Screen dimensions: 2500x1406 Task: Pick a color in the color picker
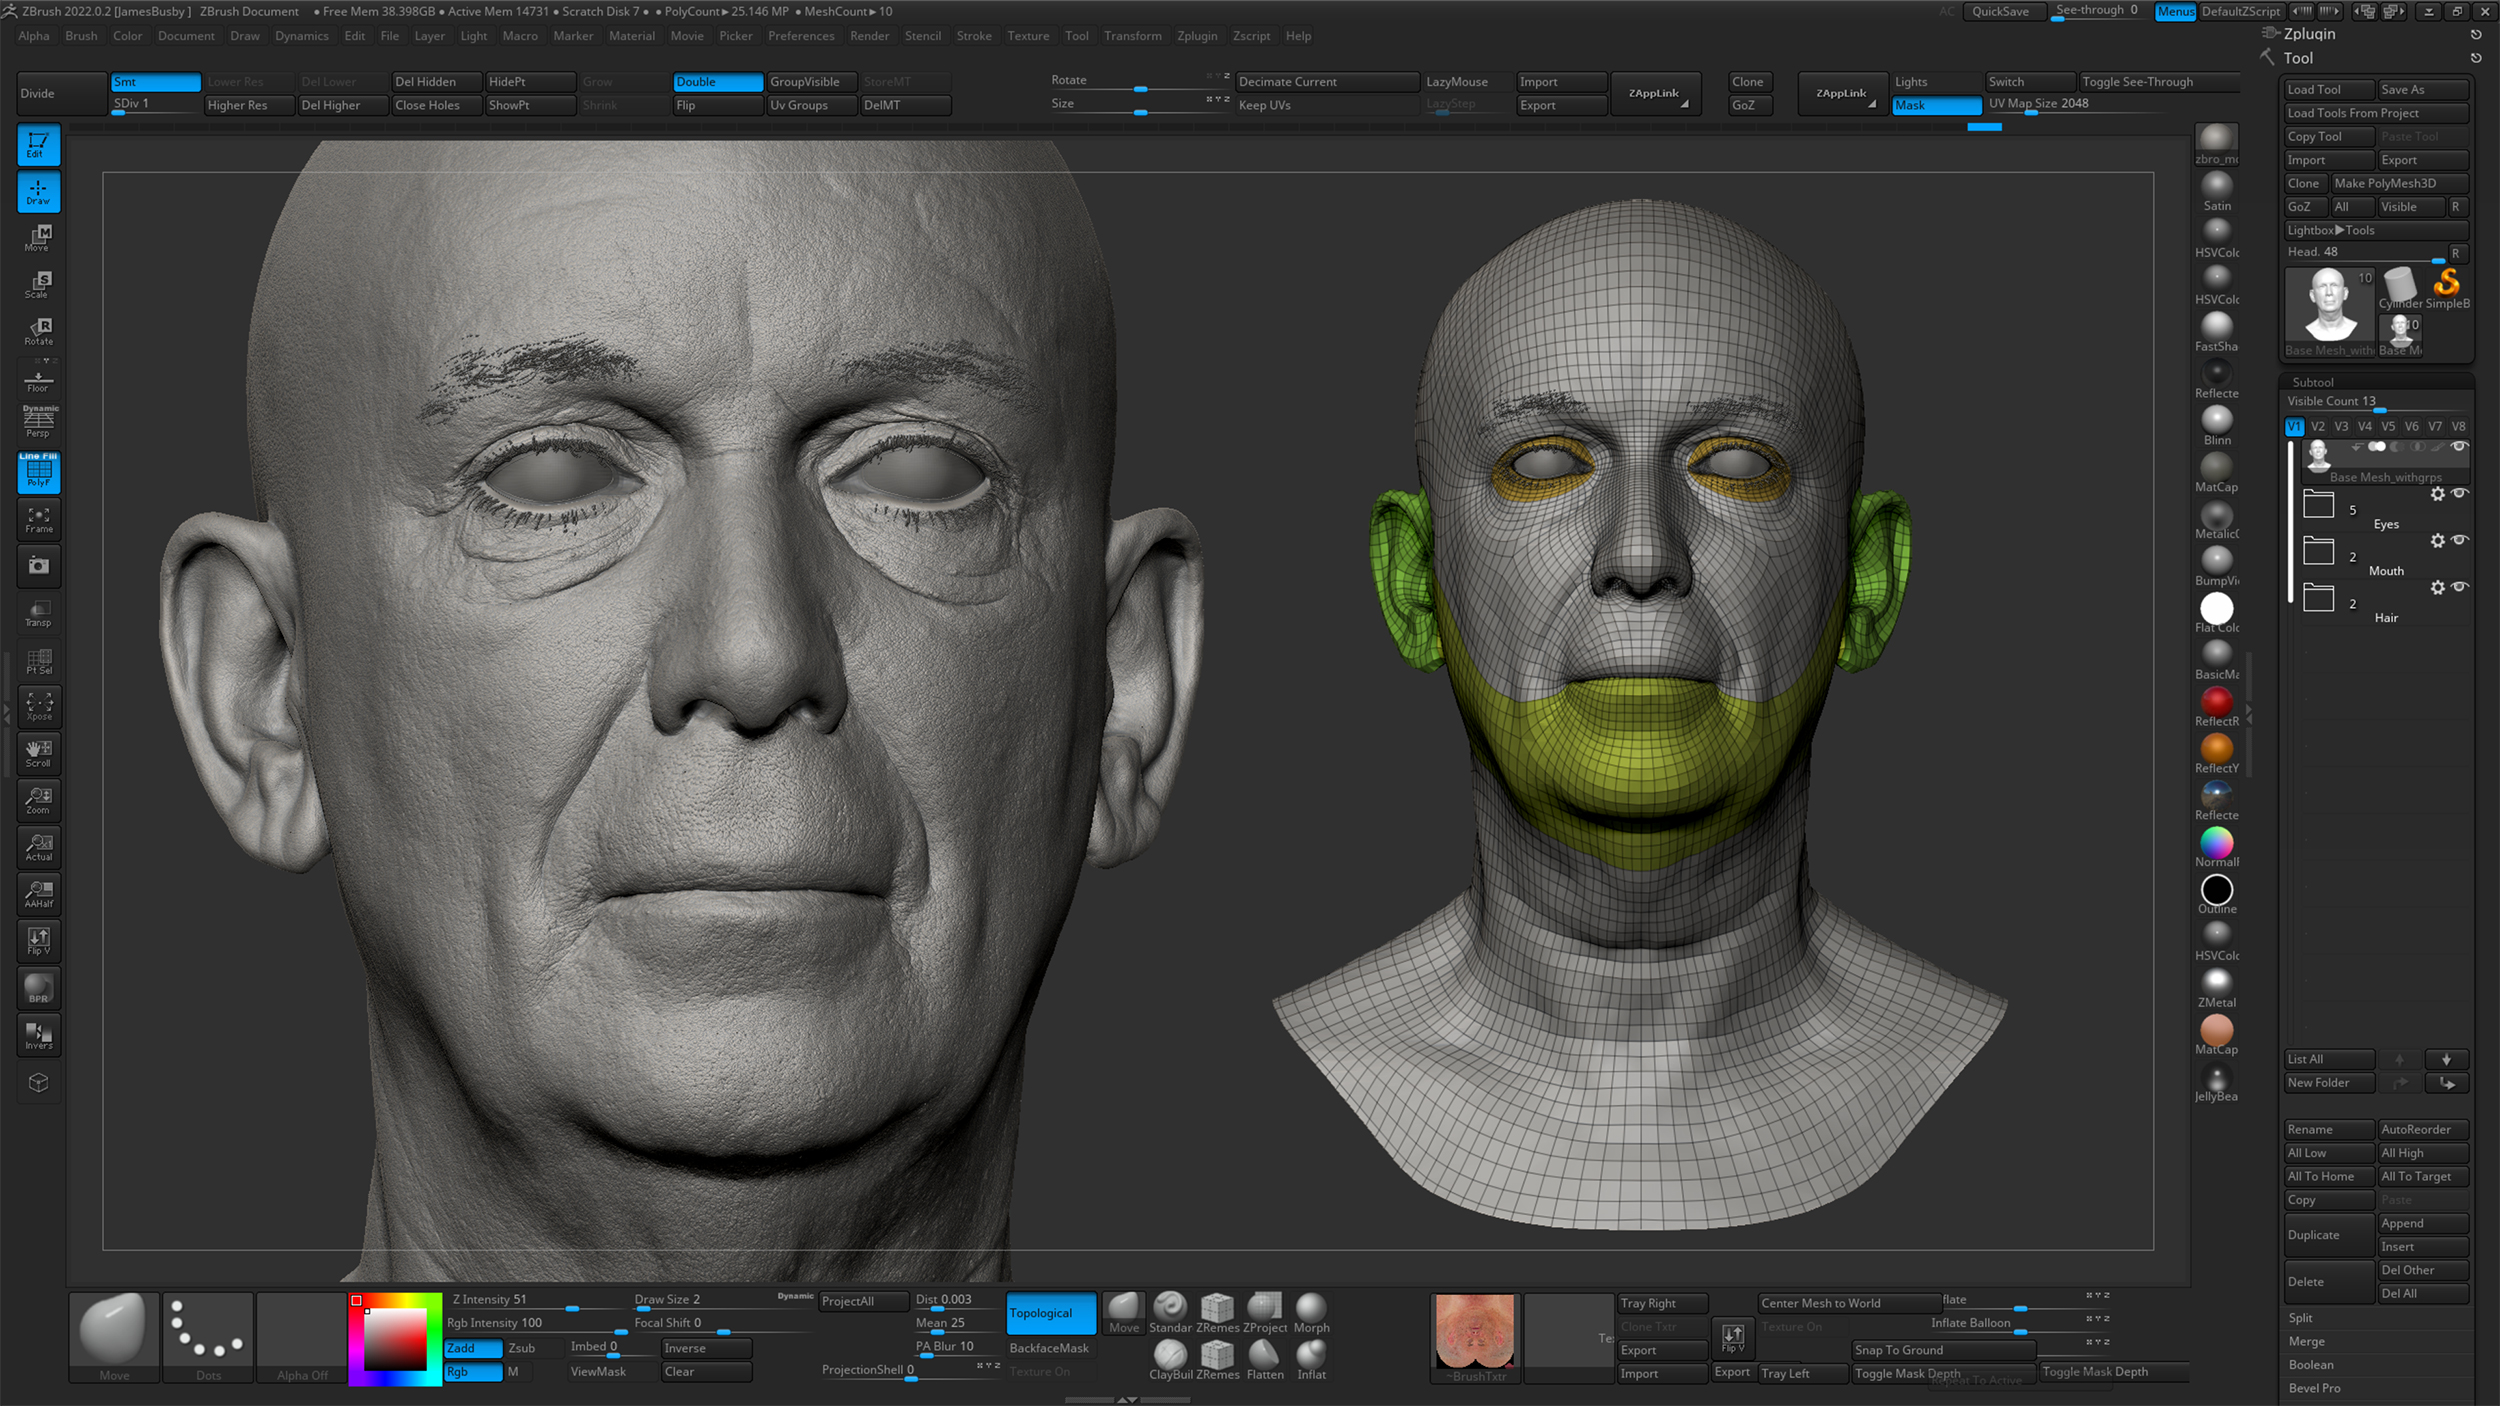click(x=394, y=1339)
